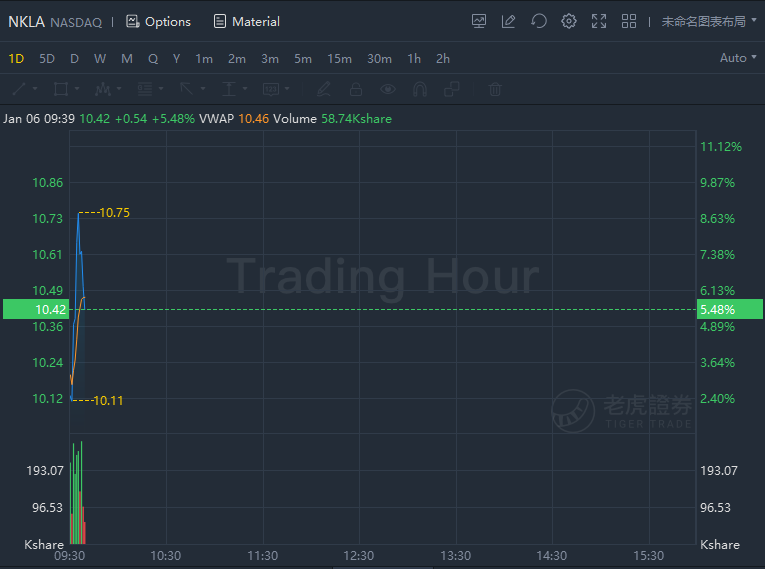Click the VWAP value 10.46
Viewport: 765px width, 569px height.
click(254, 119)
